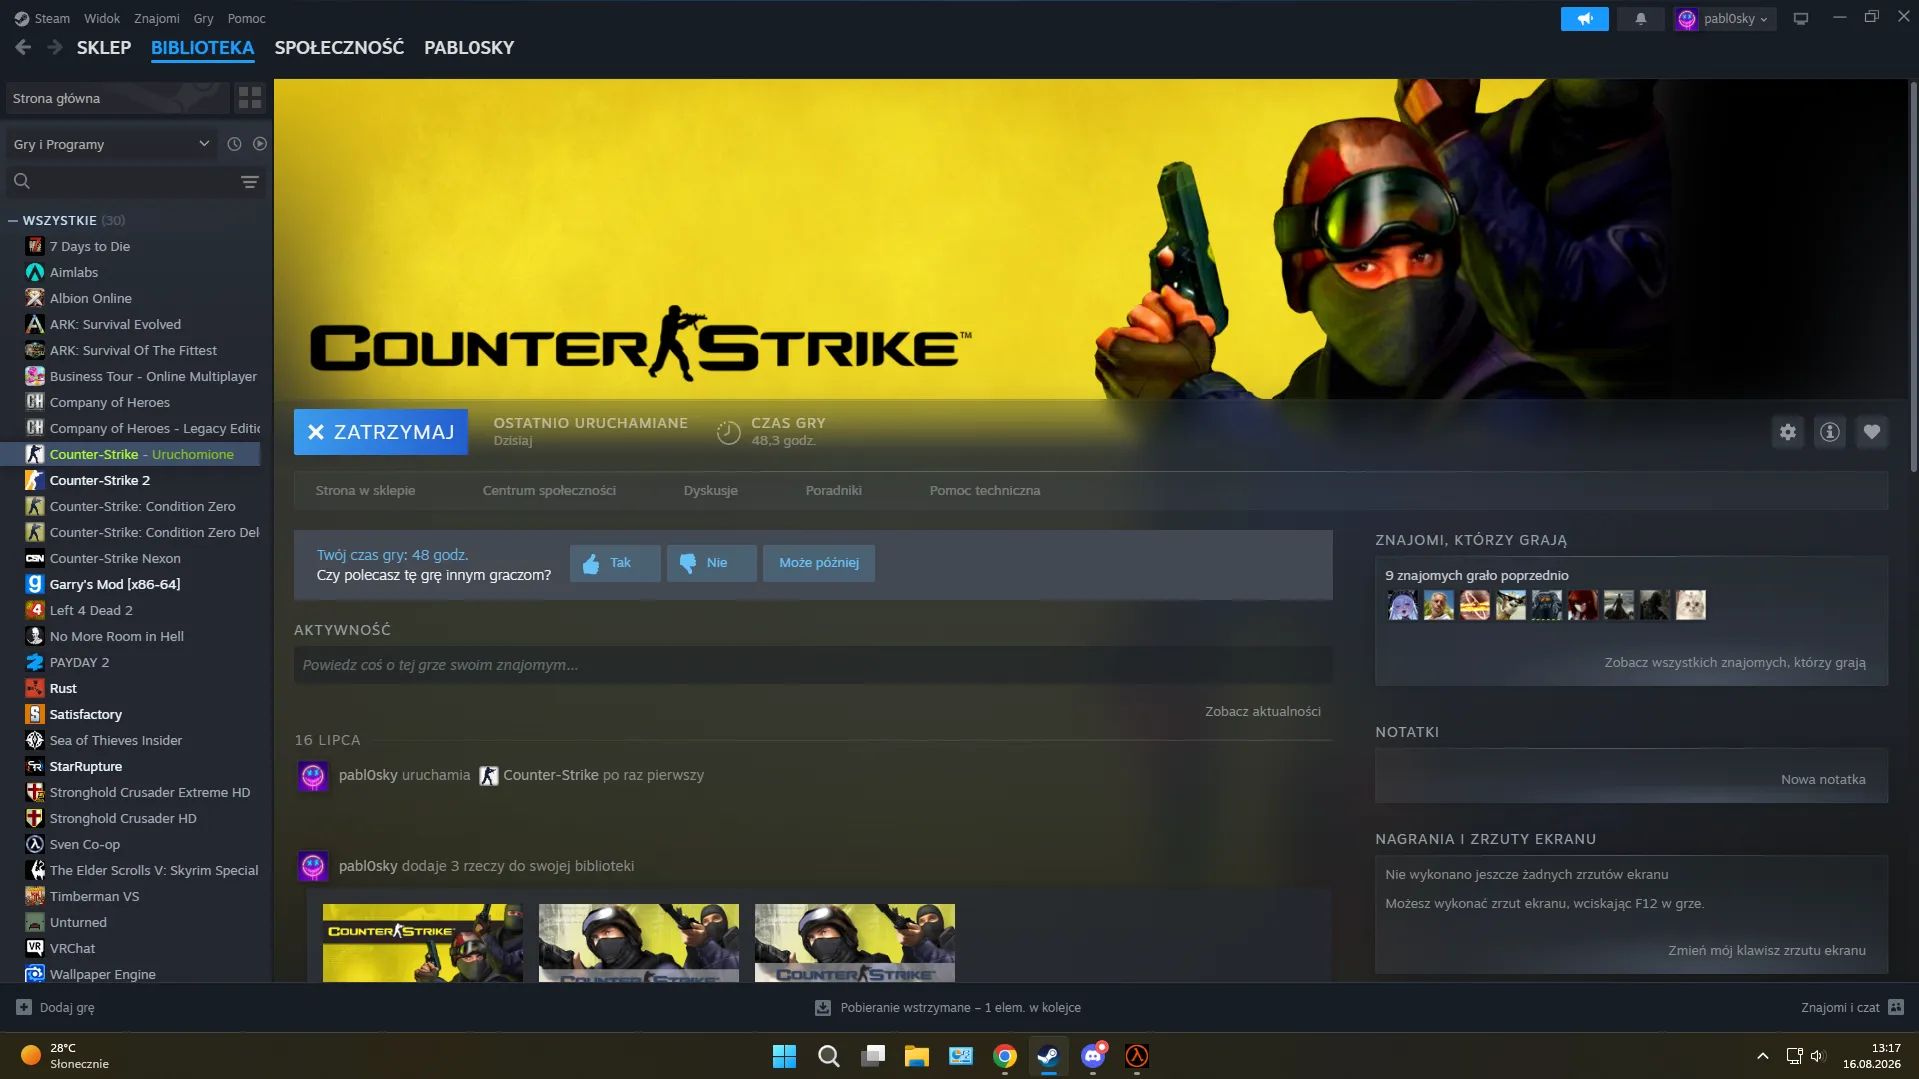
Task: Show only ready-to-play games icon
Action: click(260, 144)
